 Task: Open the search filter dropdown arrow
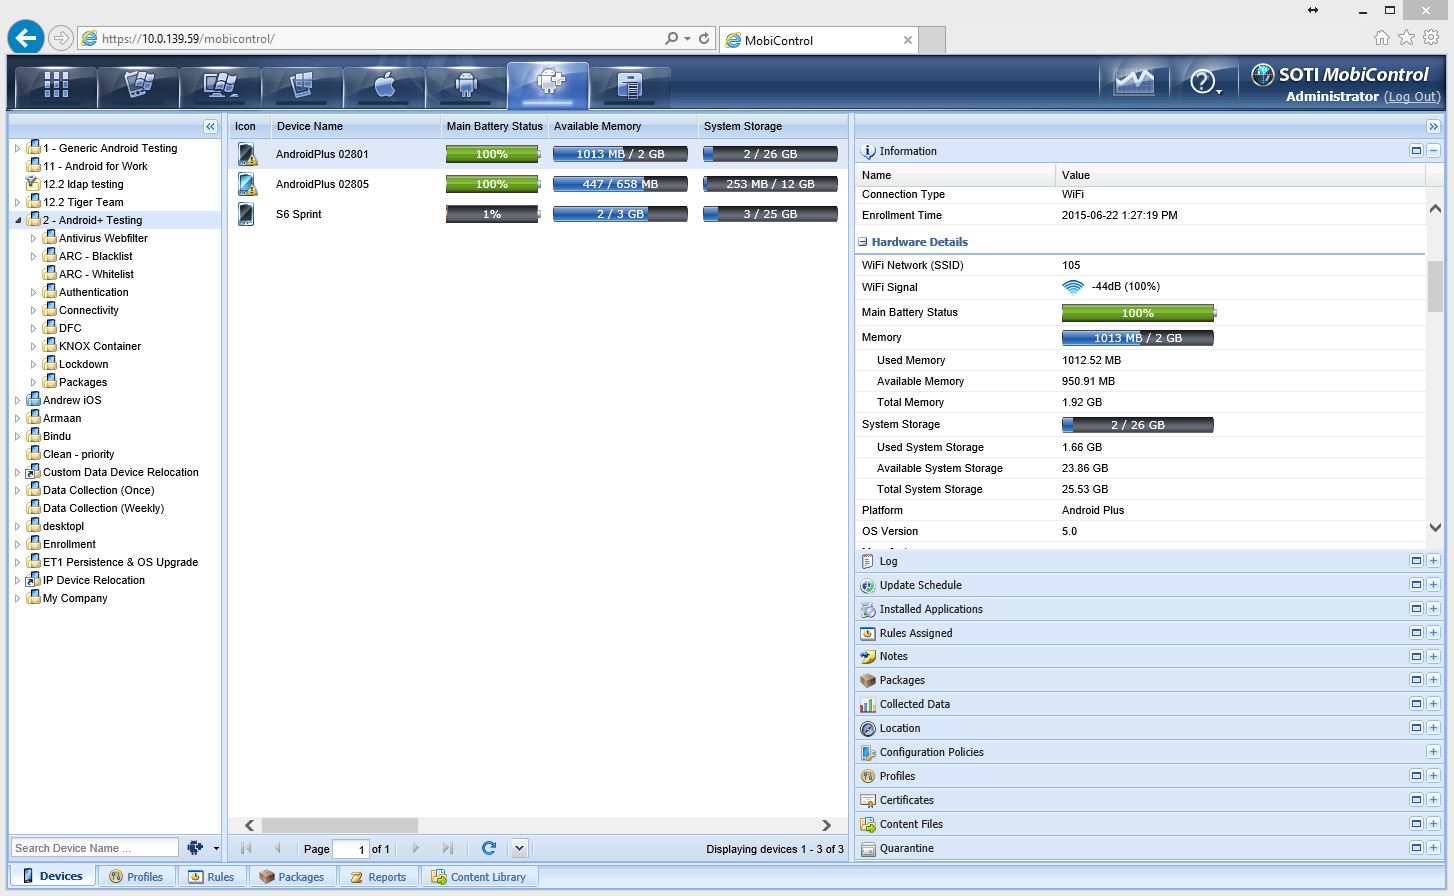pyautogui.click(x=216, y=848)
